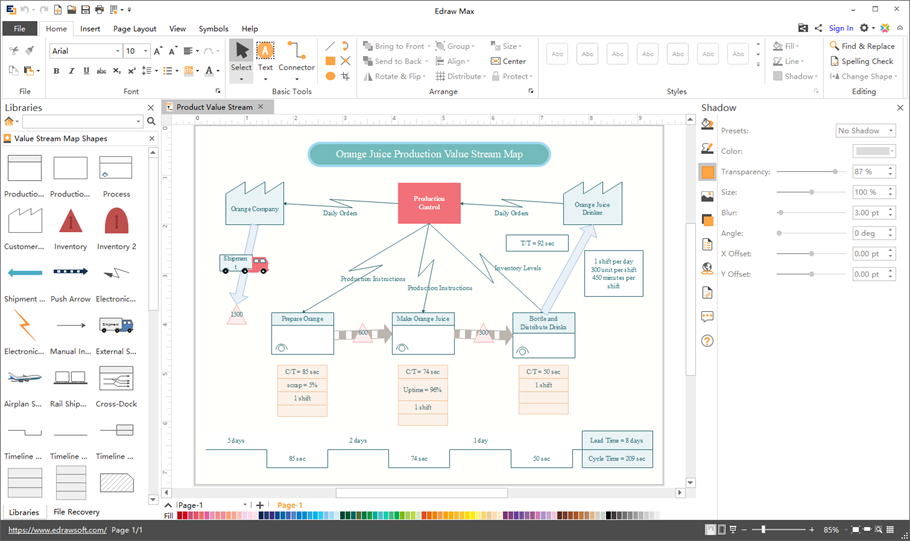The image size is (910, 541).
Task: Open the shadow Color dropdown
Action: (x=873, y=151)
